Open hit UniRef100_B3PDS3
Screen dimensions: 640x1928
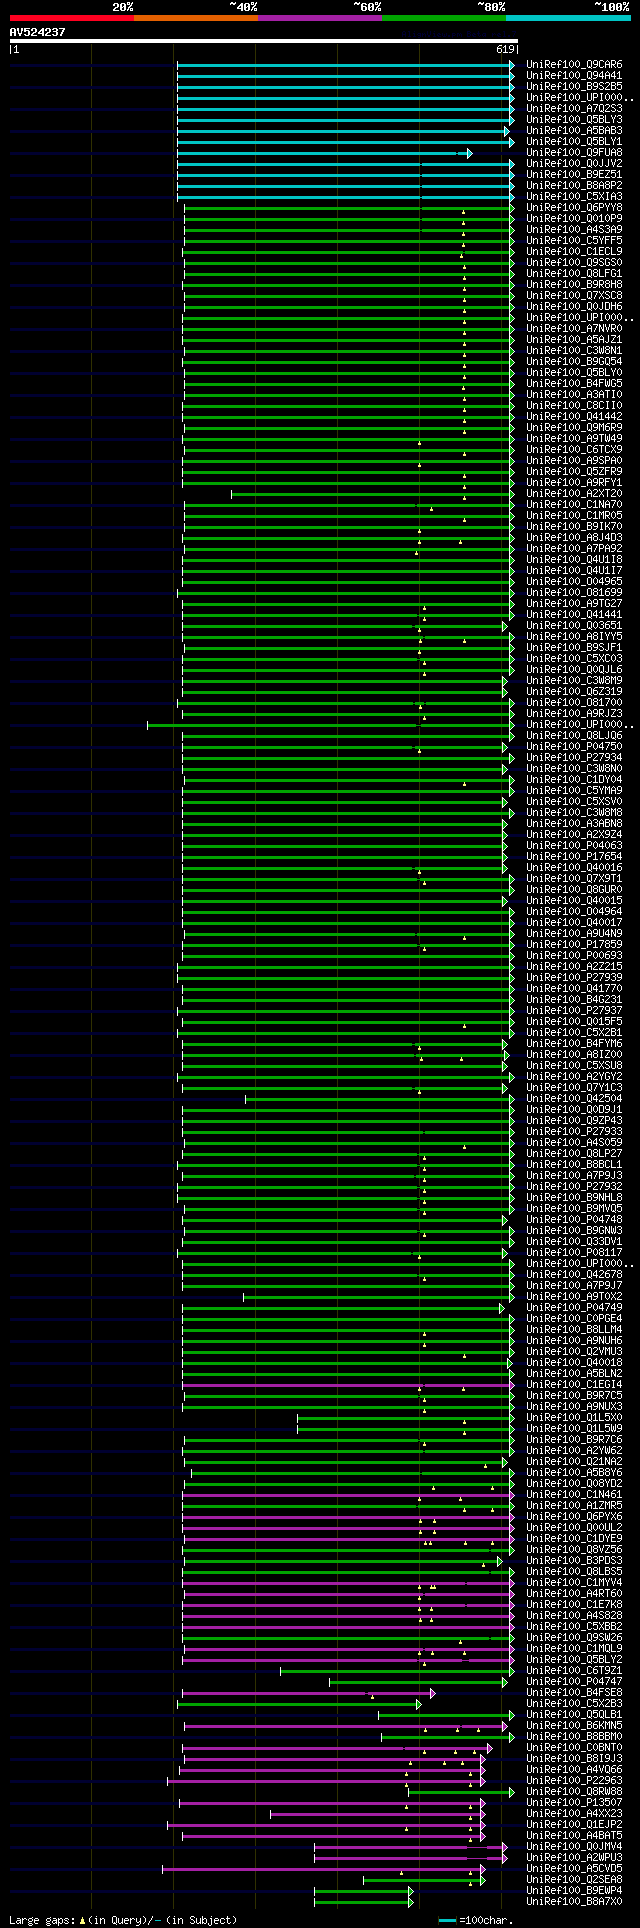coord(574,1561)
